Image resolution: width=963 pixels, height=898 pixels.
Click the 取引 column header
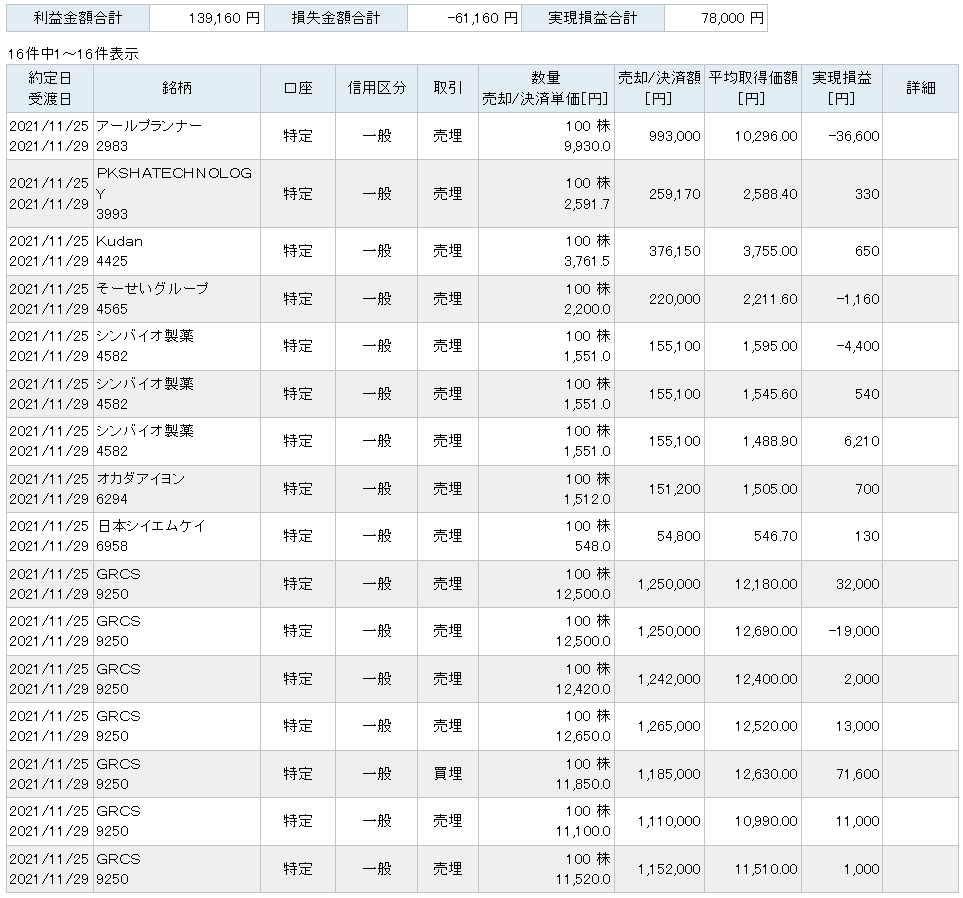coord(448,88)
